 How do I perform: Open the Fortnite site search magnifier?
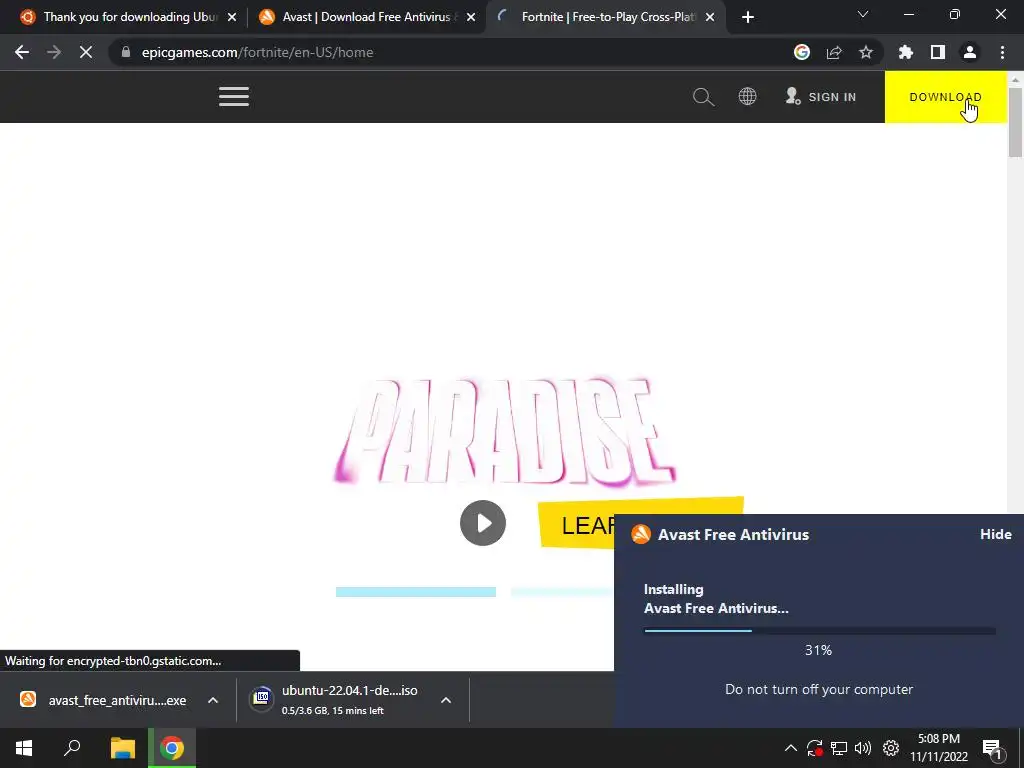tap(703, 97)
